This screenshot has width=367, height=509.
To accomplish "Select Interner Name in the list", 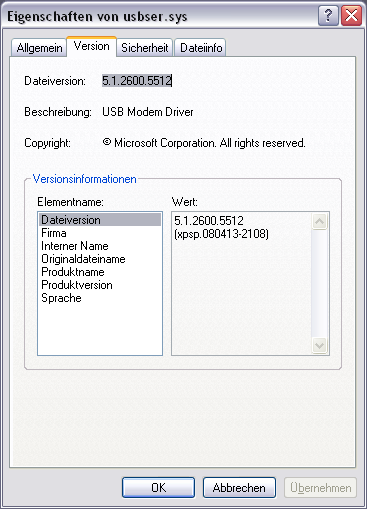I will click(100, 246).
